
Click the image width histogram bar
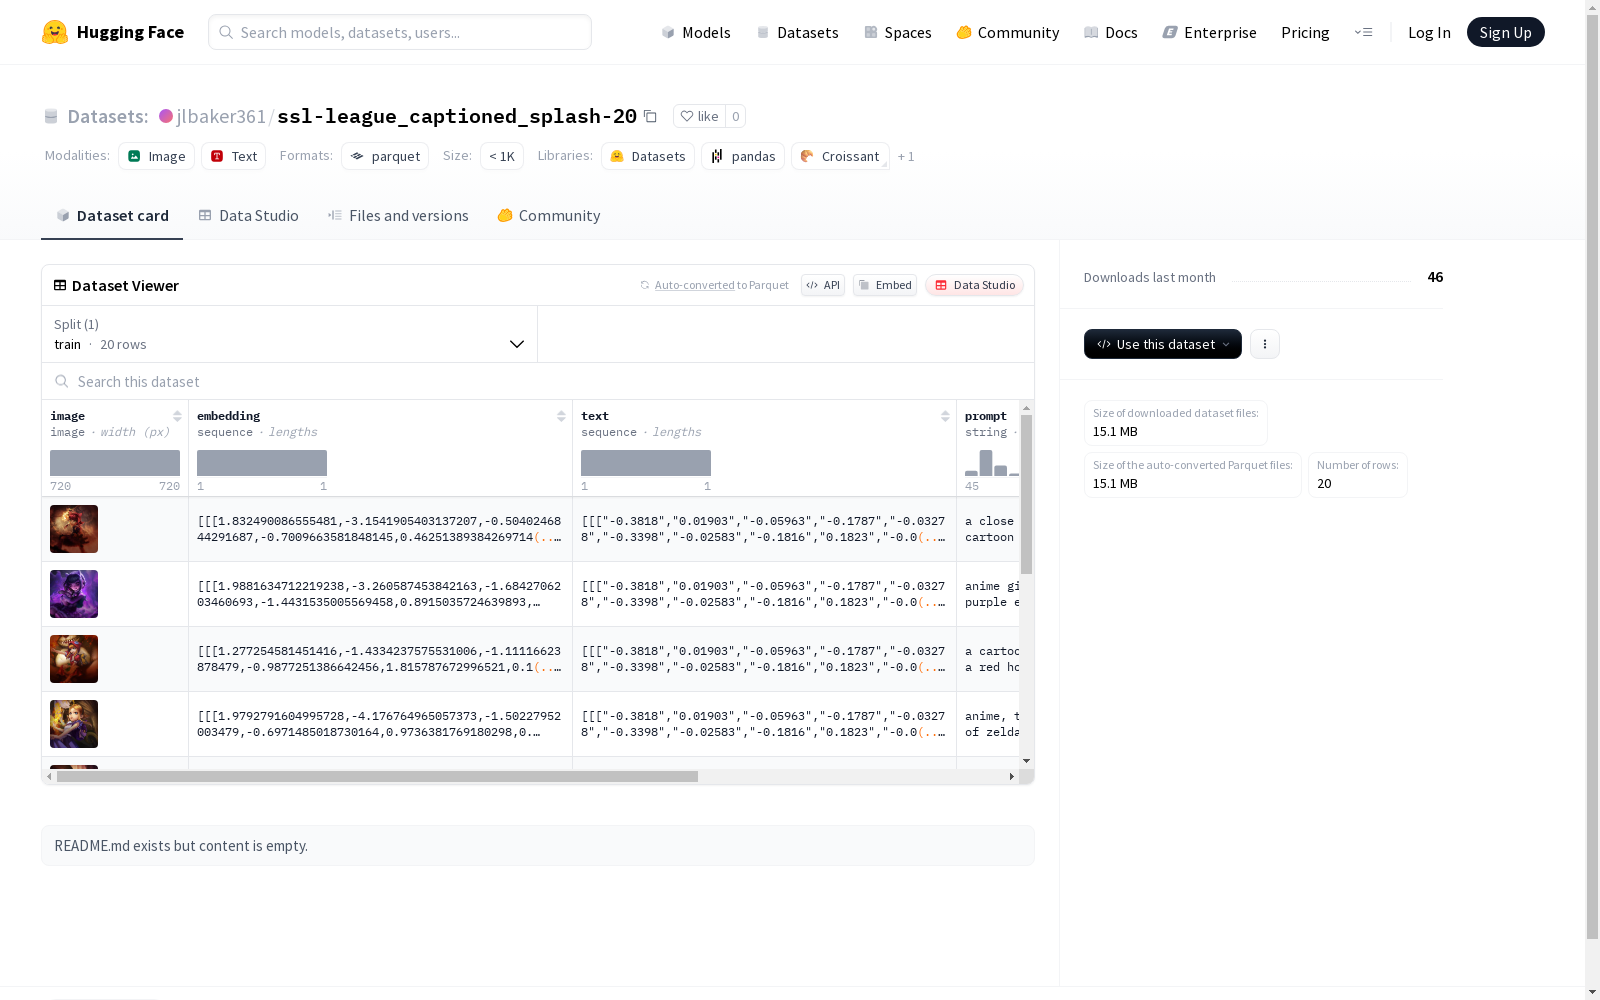115,463
